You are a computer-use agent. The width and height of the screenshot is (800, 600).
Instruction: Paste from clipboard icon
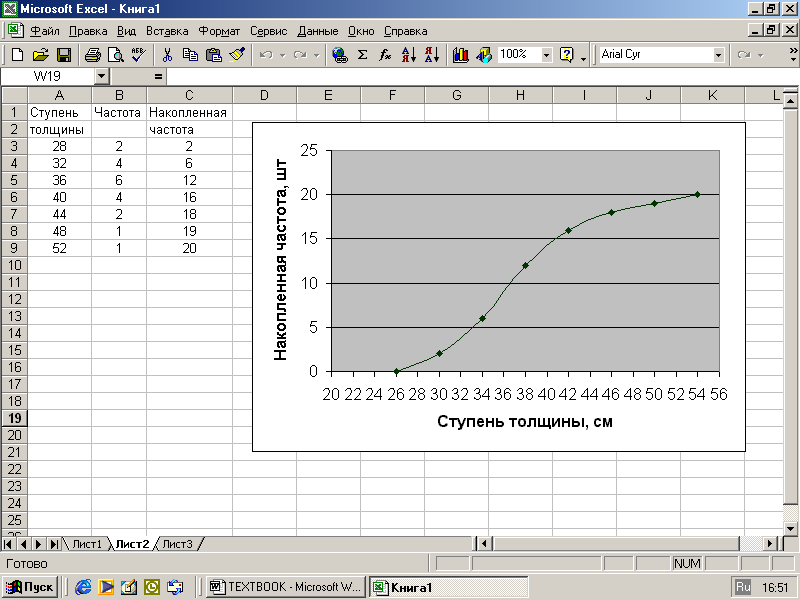coord(214,55)
